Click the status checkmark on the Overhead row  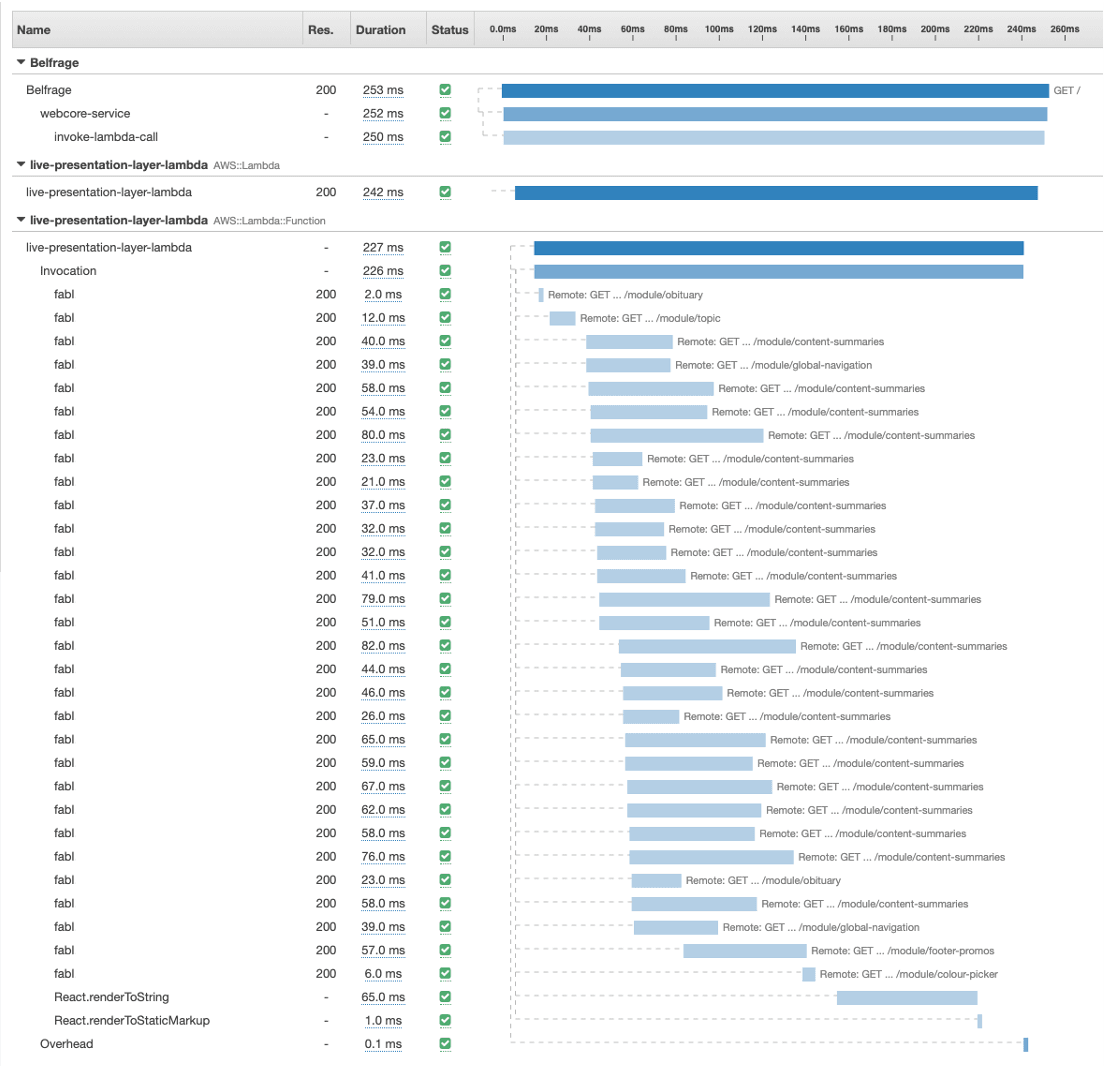click(x=445, y=1043)
